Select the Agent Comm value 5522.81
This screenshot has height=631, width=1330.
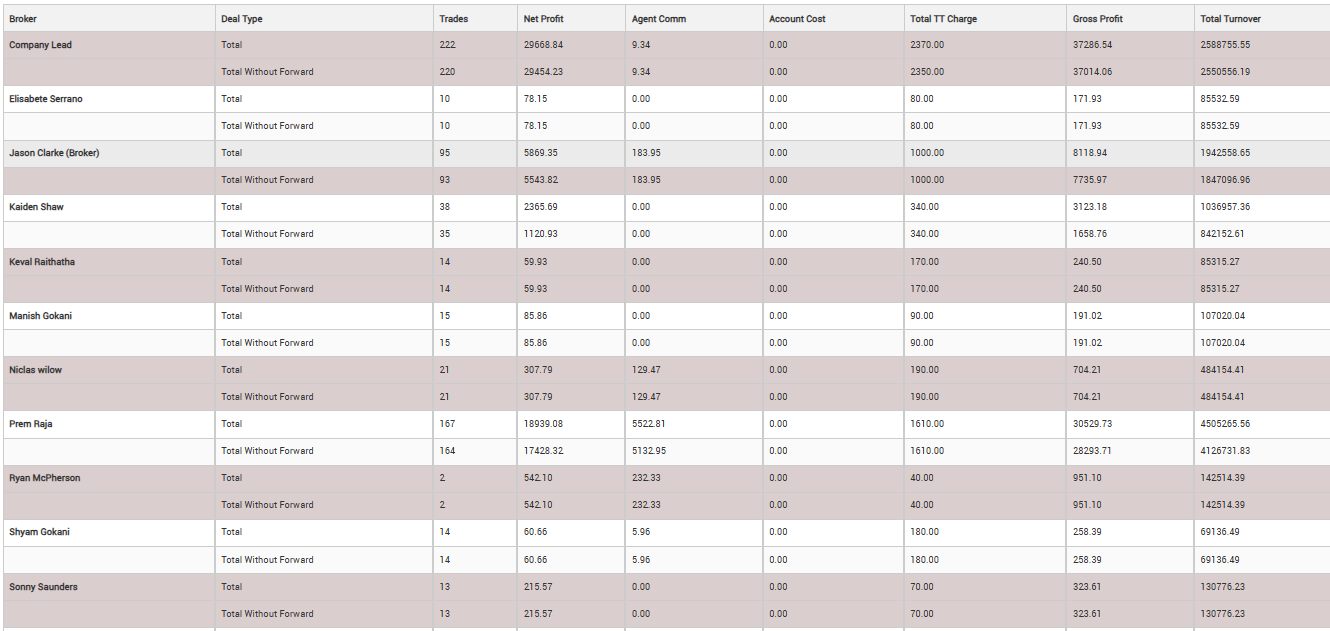click(649, 424)
